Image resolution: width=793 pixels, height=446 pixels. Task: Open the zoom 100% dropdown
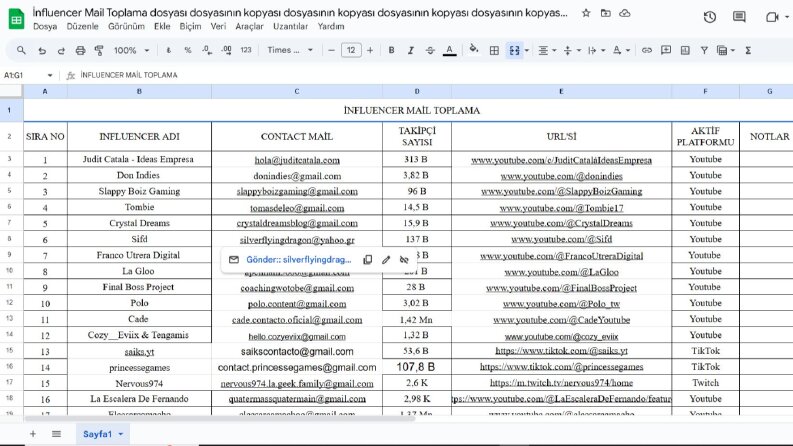pos(131,51)
